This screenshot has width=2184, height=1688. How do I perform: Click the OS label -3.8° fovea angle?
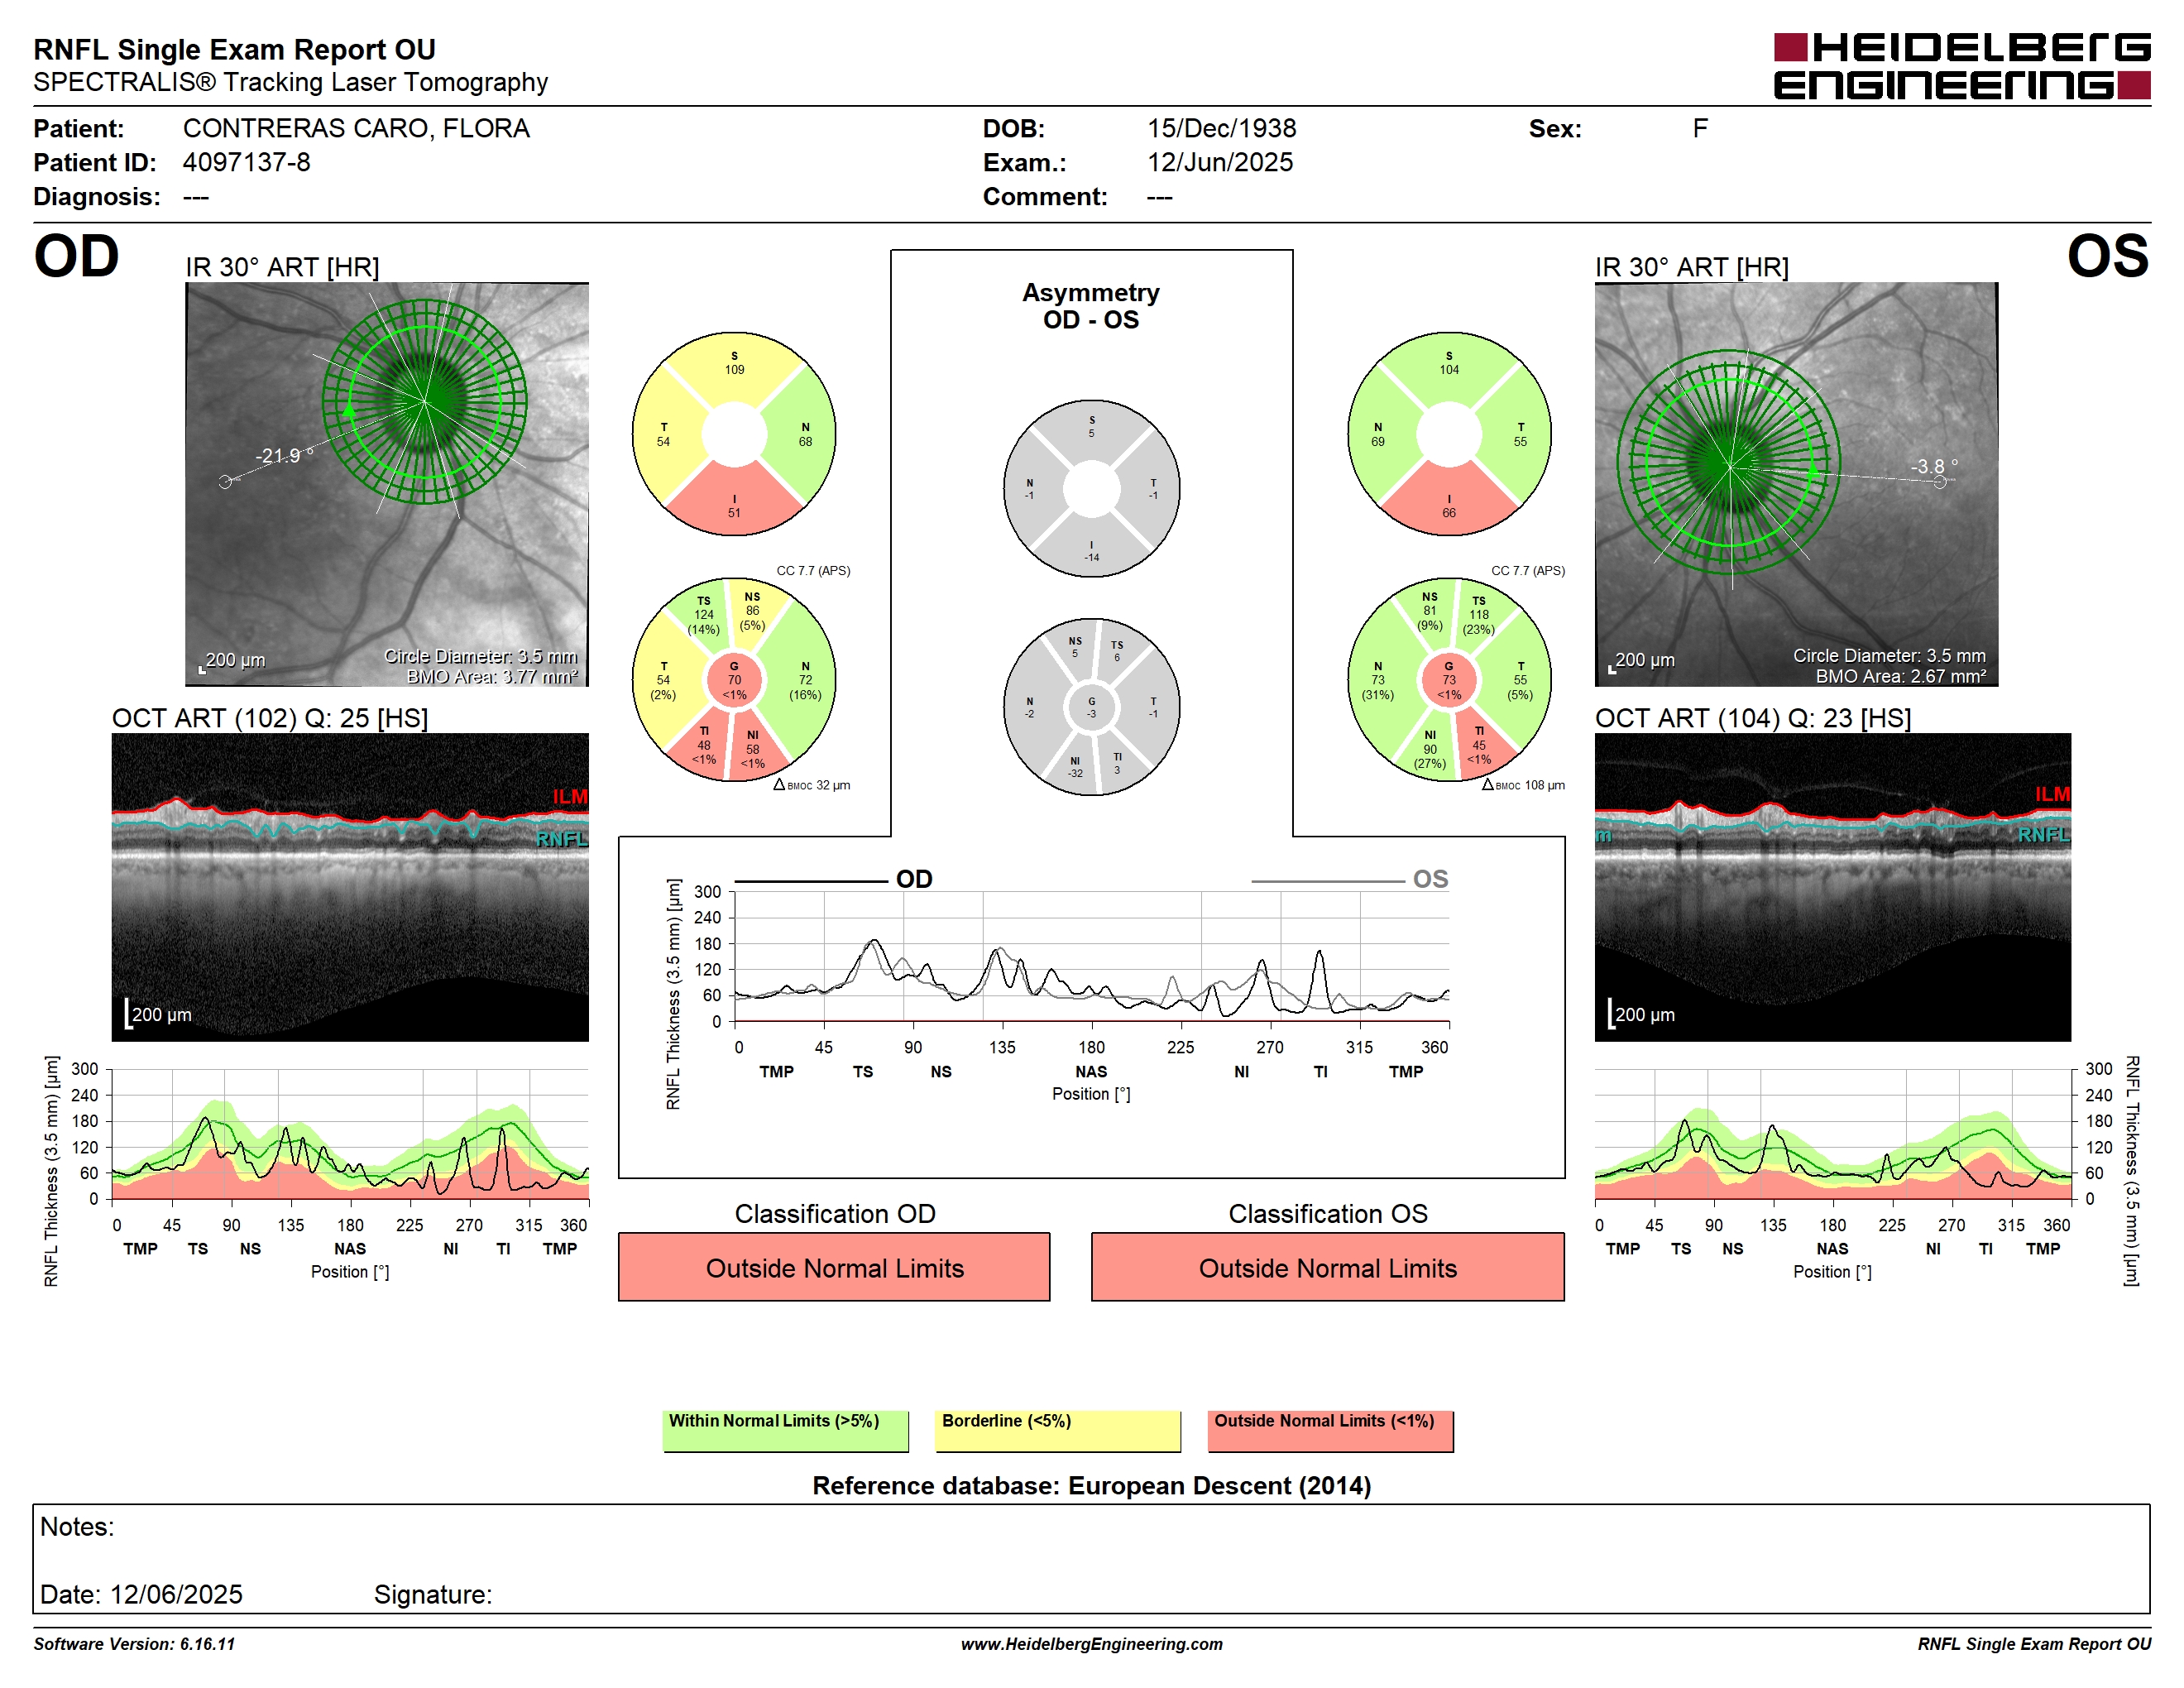[1934, 466]
